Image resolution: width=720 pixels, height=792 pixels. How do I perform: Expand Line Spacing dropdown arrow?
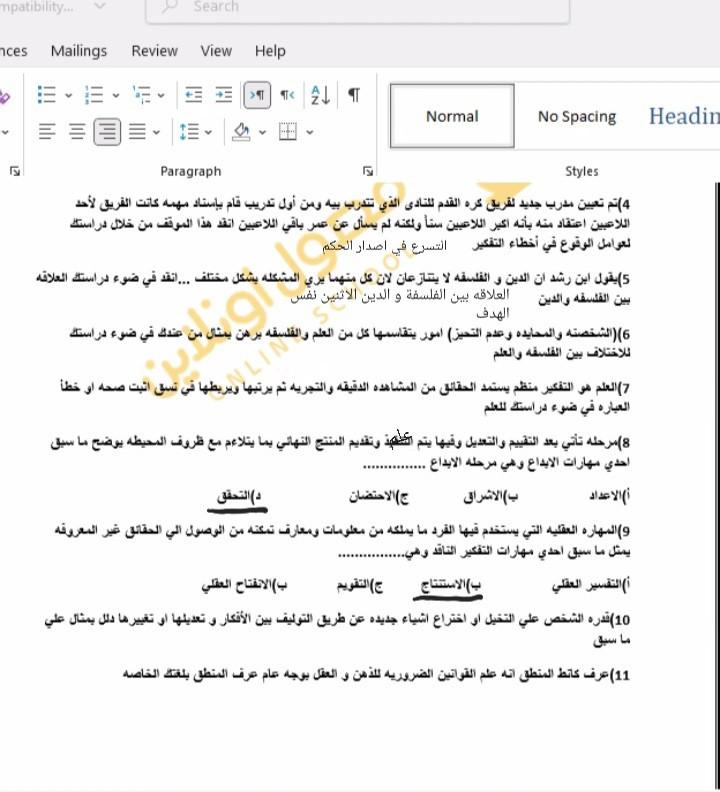click(208, 132)
